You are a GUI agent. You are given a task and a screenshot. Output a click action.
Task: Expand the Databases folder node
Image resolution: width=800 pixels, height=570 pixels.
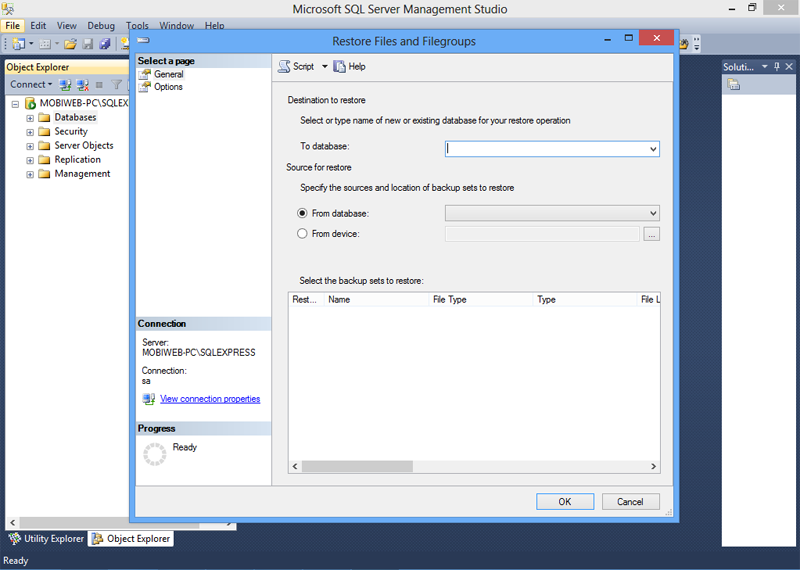tap(30, 118)
